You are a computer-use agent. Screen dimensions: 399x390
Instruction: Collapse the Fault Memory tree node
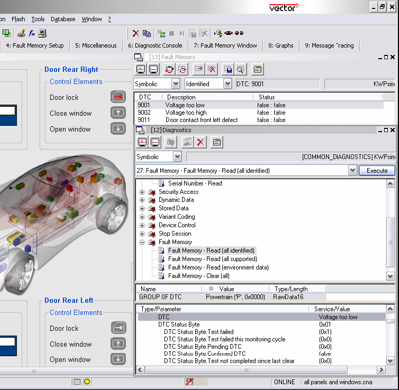142,242
